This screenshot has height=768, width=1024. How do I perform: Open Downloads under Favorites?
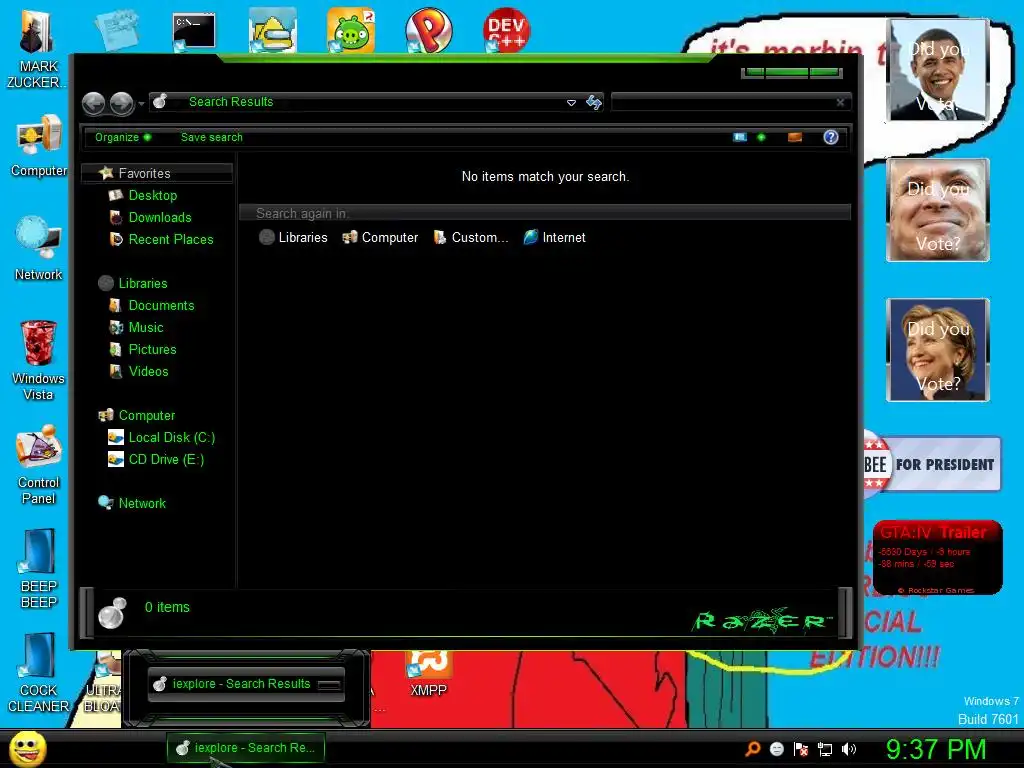pos(160,217)
